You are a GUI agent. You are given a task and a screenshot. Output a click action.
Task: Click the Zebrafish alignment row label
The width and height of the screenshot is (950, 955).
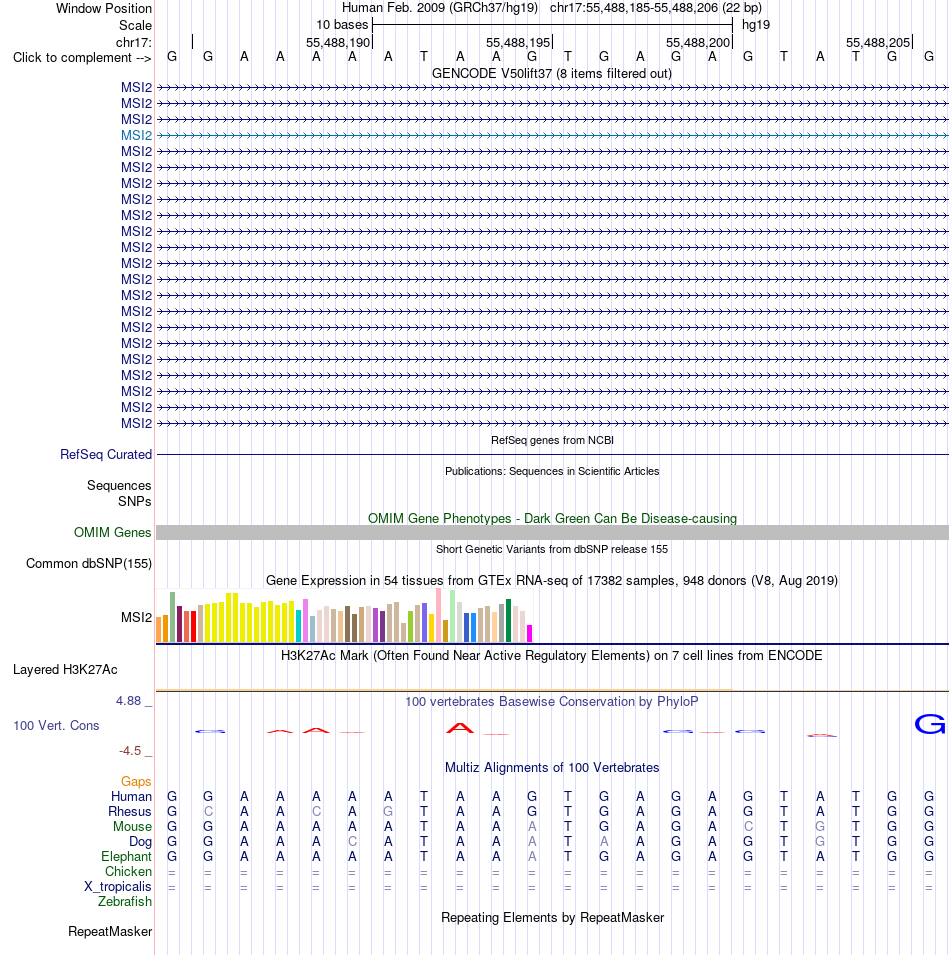[125, 901]
